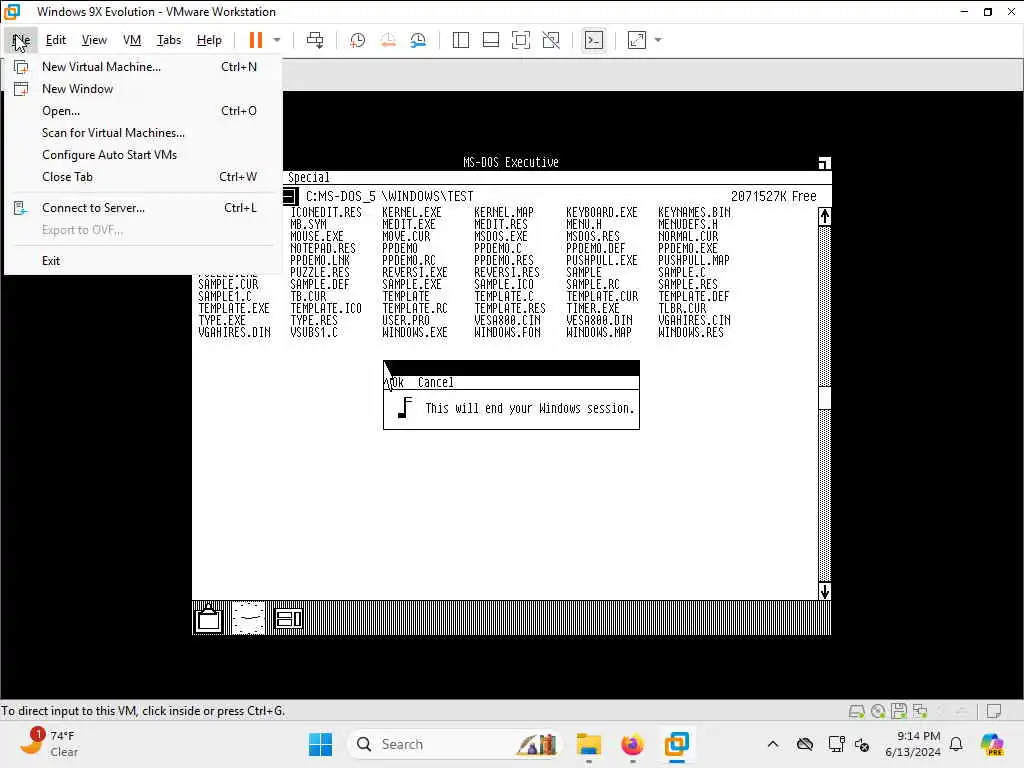
Task: Open the View menu
Action: [x=94, y=40]
